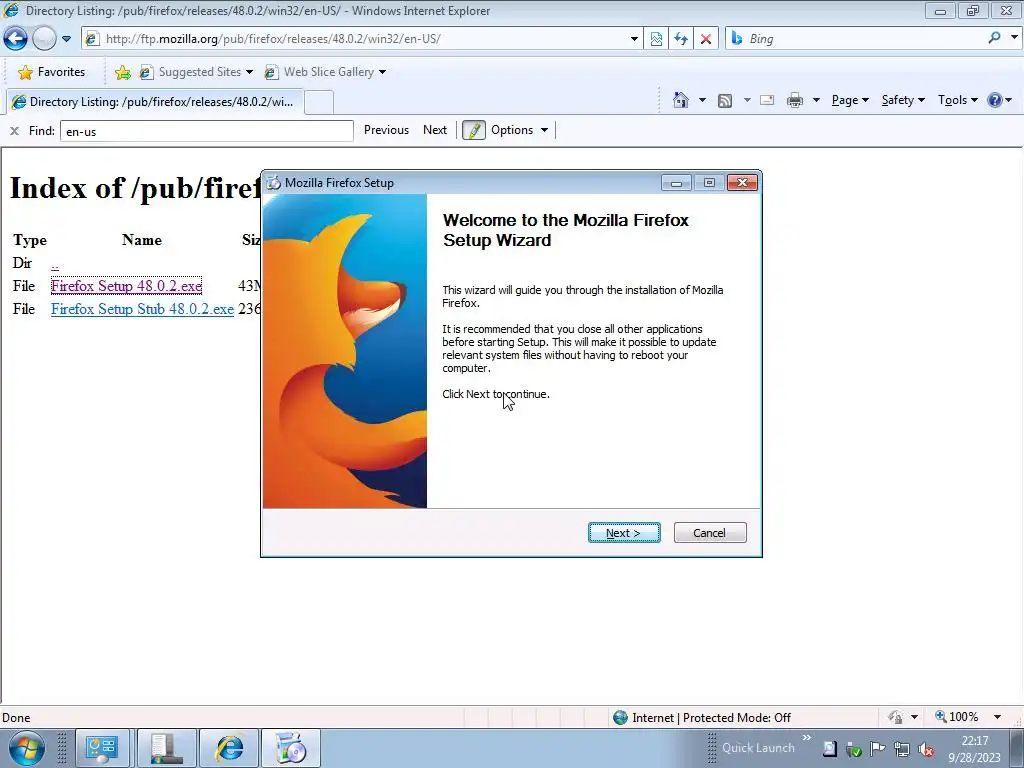This screenshot has width=1024, height=768.
Task: Switch to Firefox installer taskbar icon
Action: pyautogui.click(x=291, y=748)
